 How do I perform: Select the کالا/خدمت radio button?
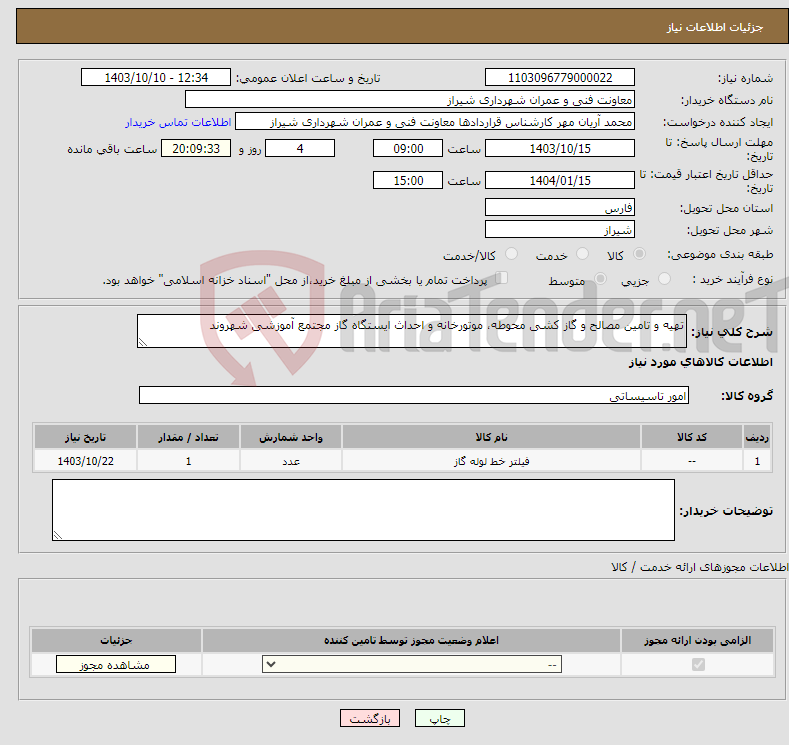point(511,254)
